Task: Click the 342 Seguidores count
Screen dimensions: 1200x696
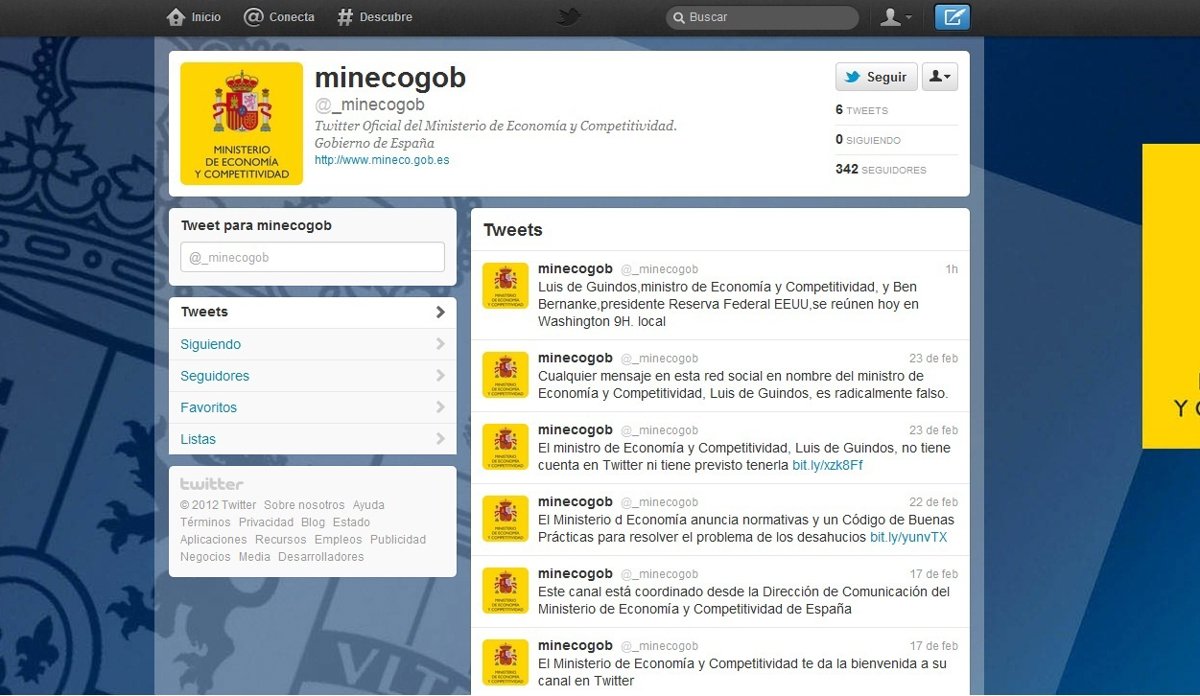Action: click(880, 169)
